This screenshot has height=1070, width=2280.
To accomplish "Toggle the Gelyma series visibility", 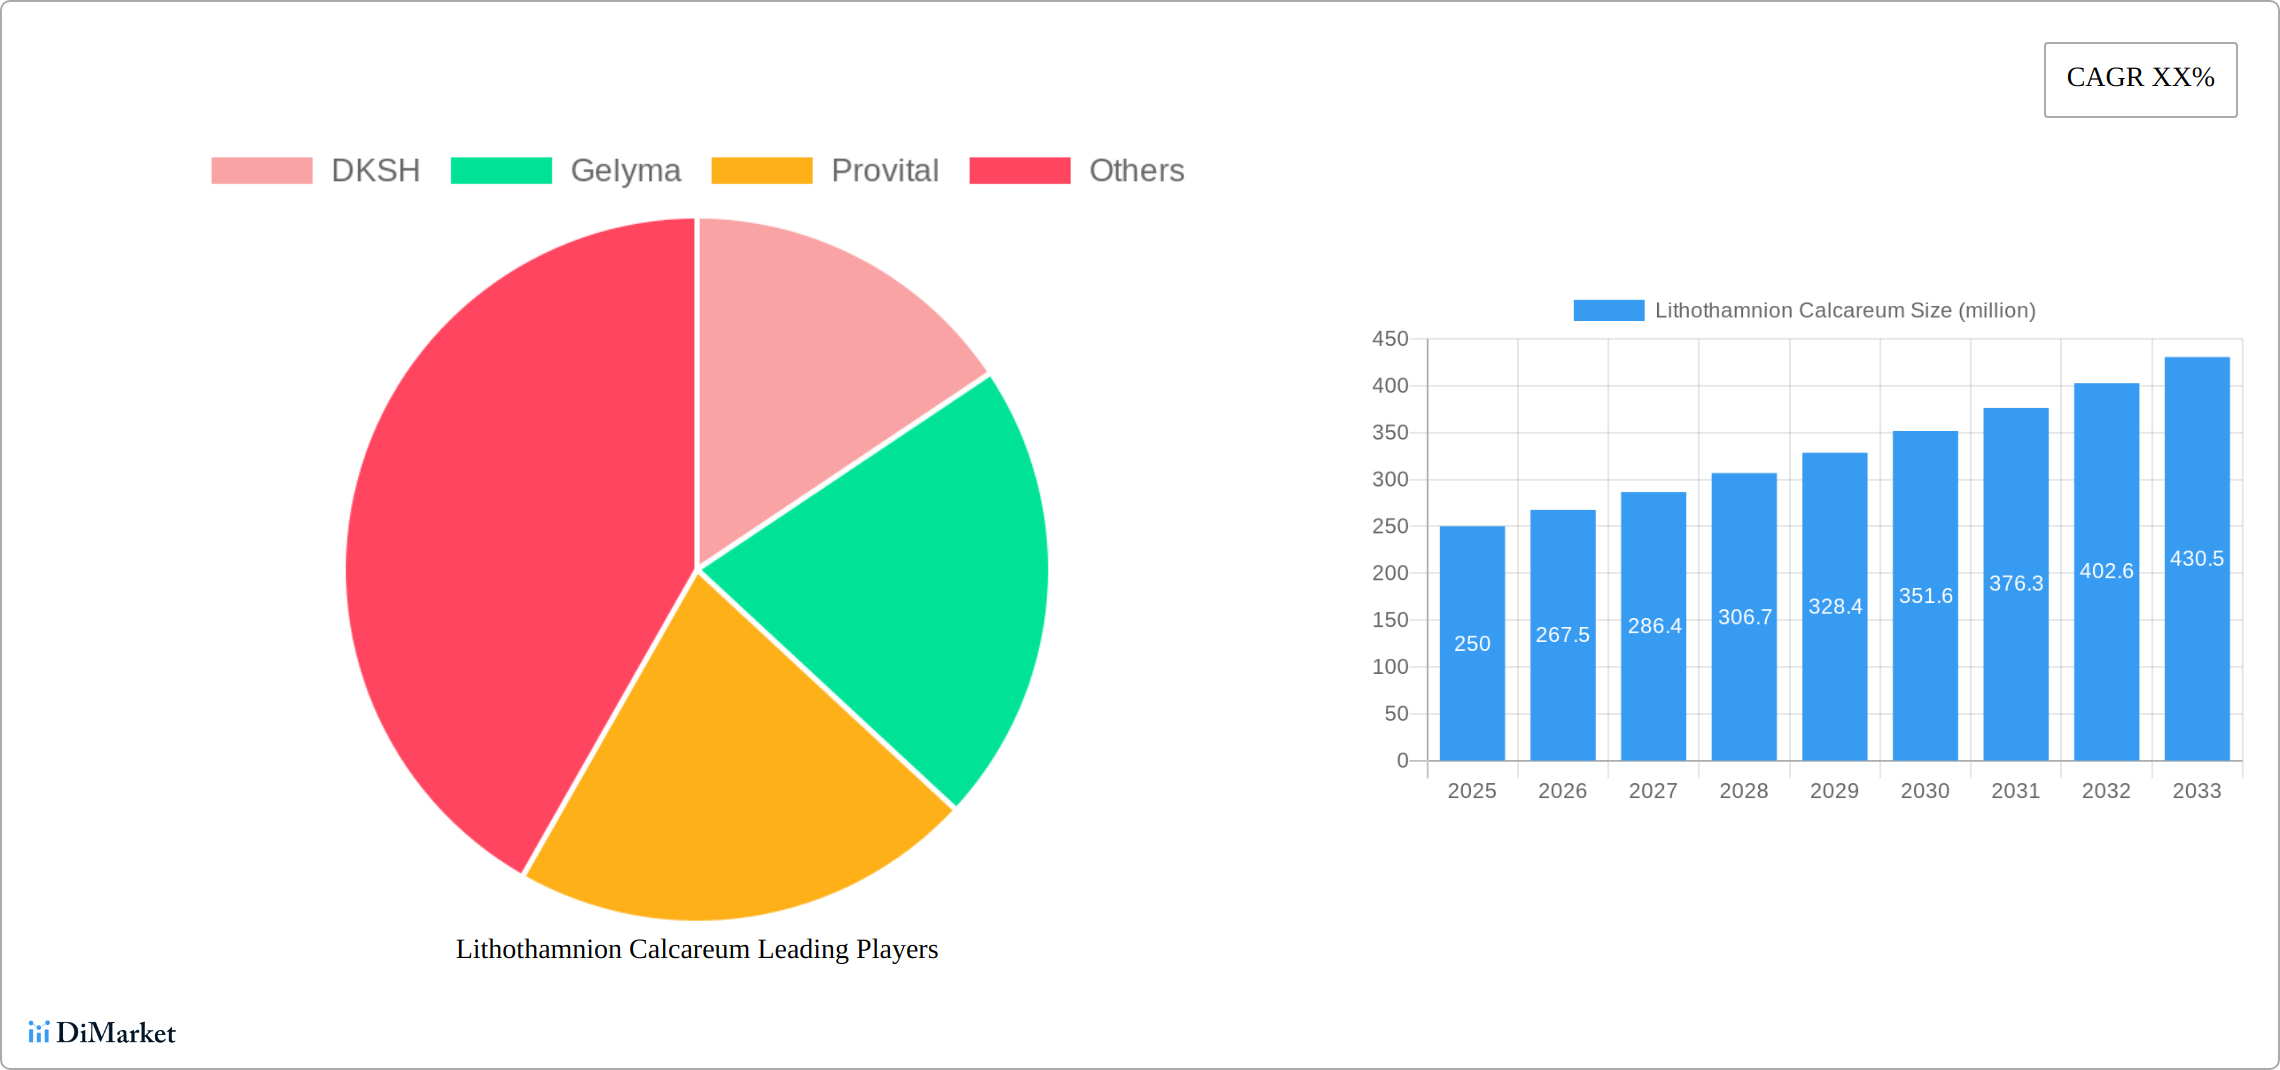I will coord(567,170).
